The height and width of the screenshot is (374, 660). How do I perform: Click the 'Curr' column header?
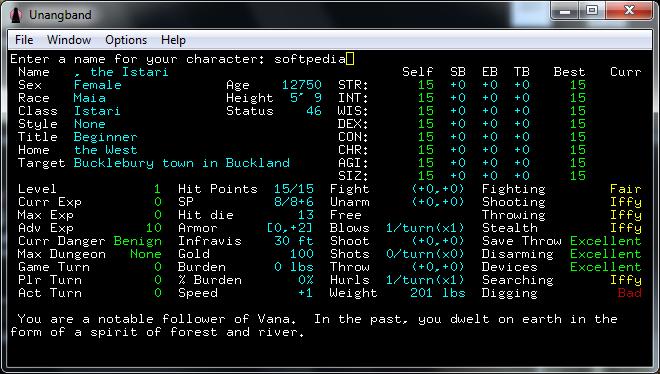(626, 72)
